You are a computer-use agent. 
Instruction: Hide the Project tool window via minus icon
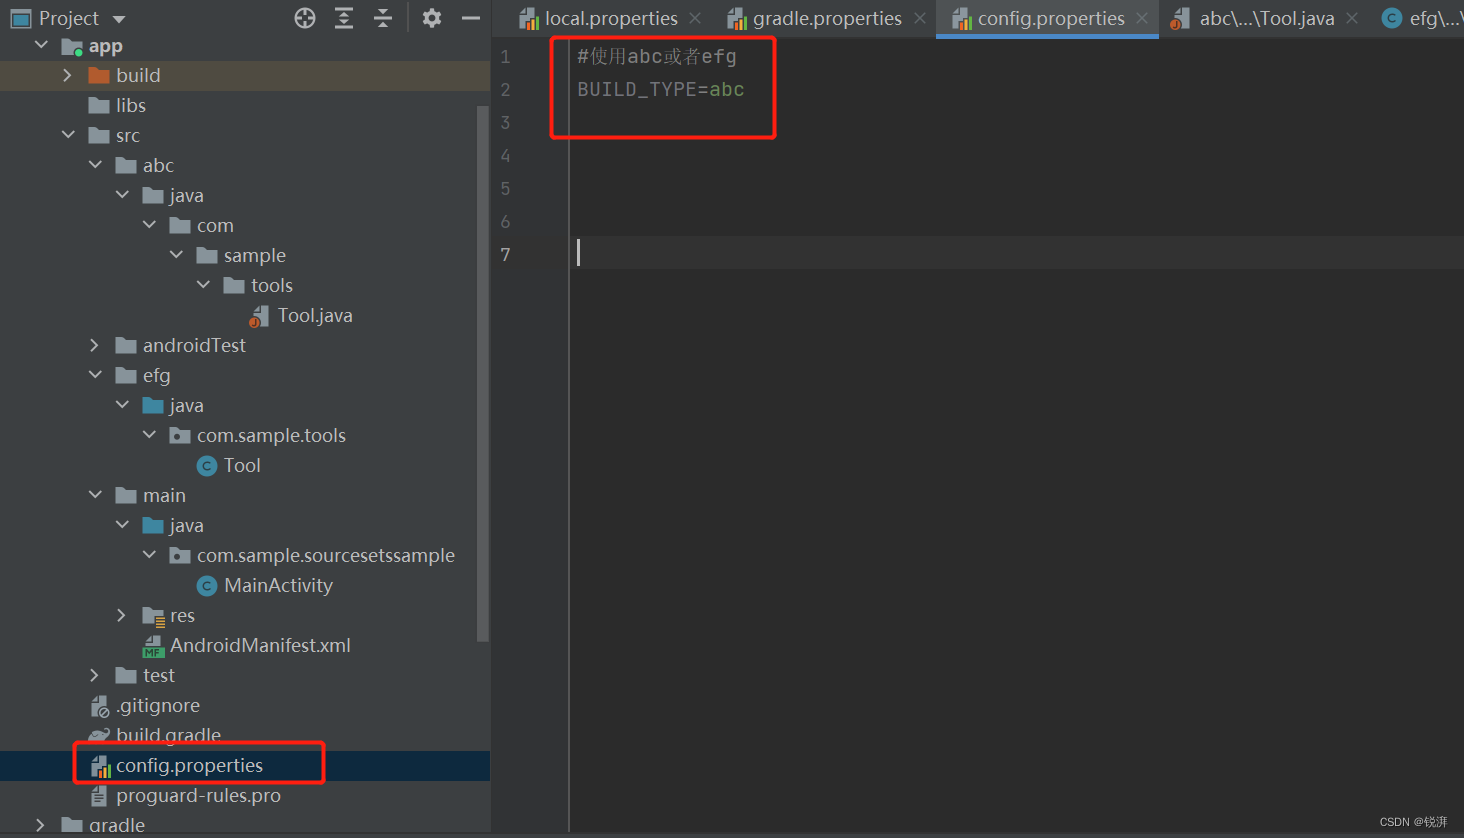[x=470, y=17]
